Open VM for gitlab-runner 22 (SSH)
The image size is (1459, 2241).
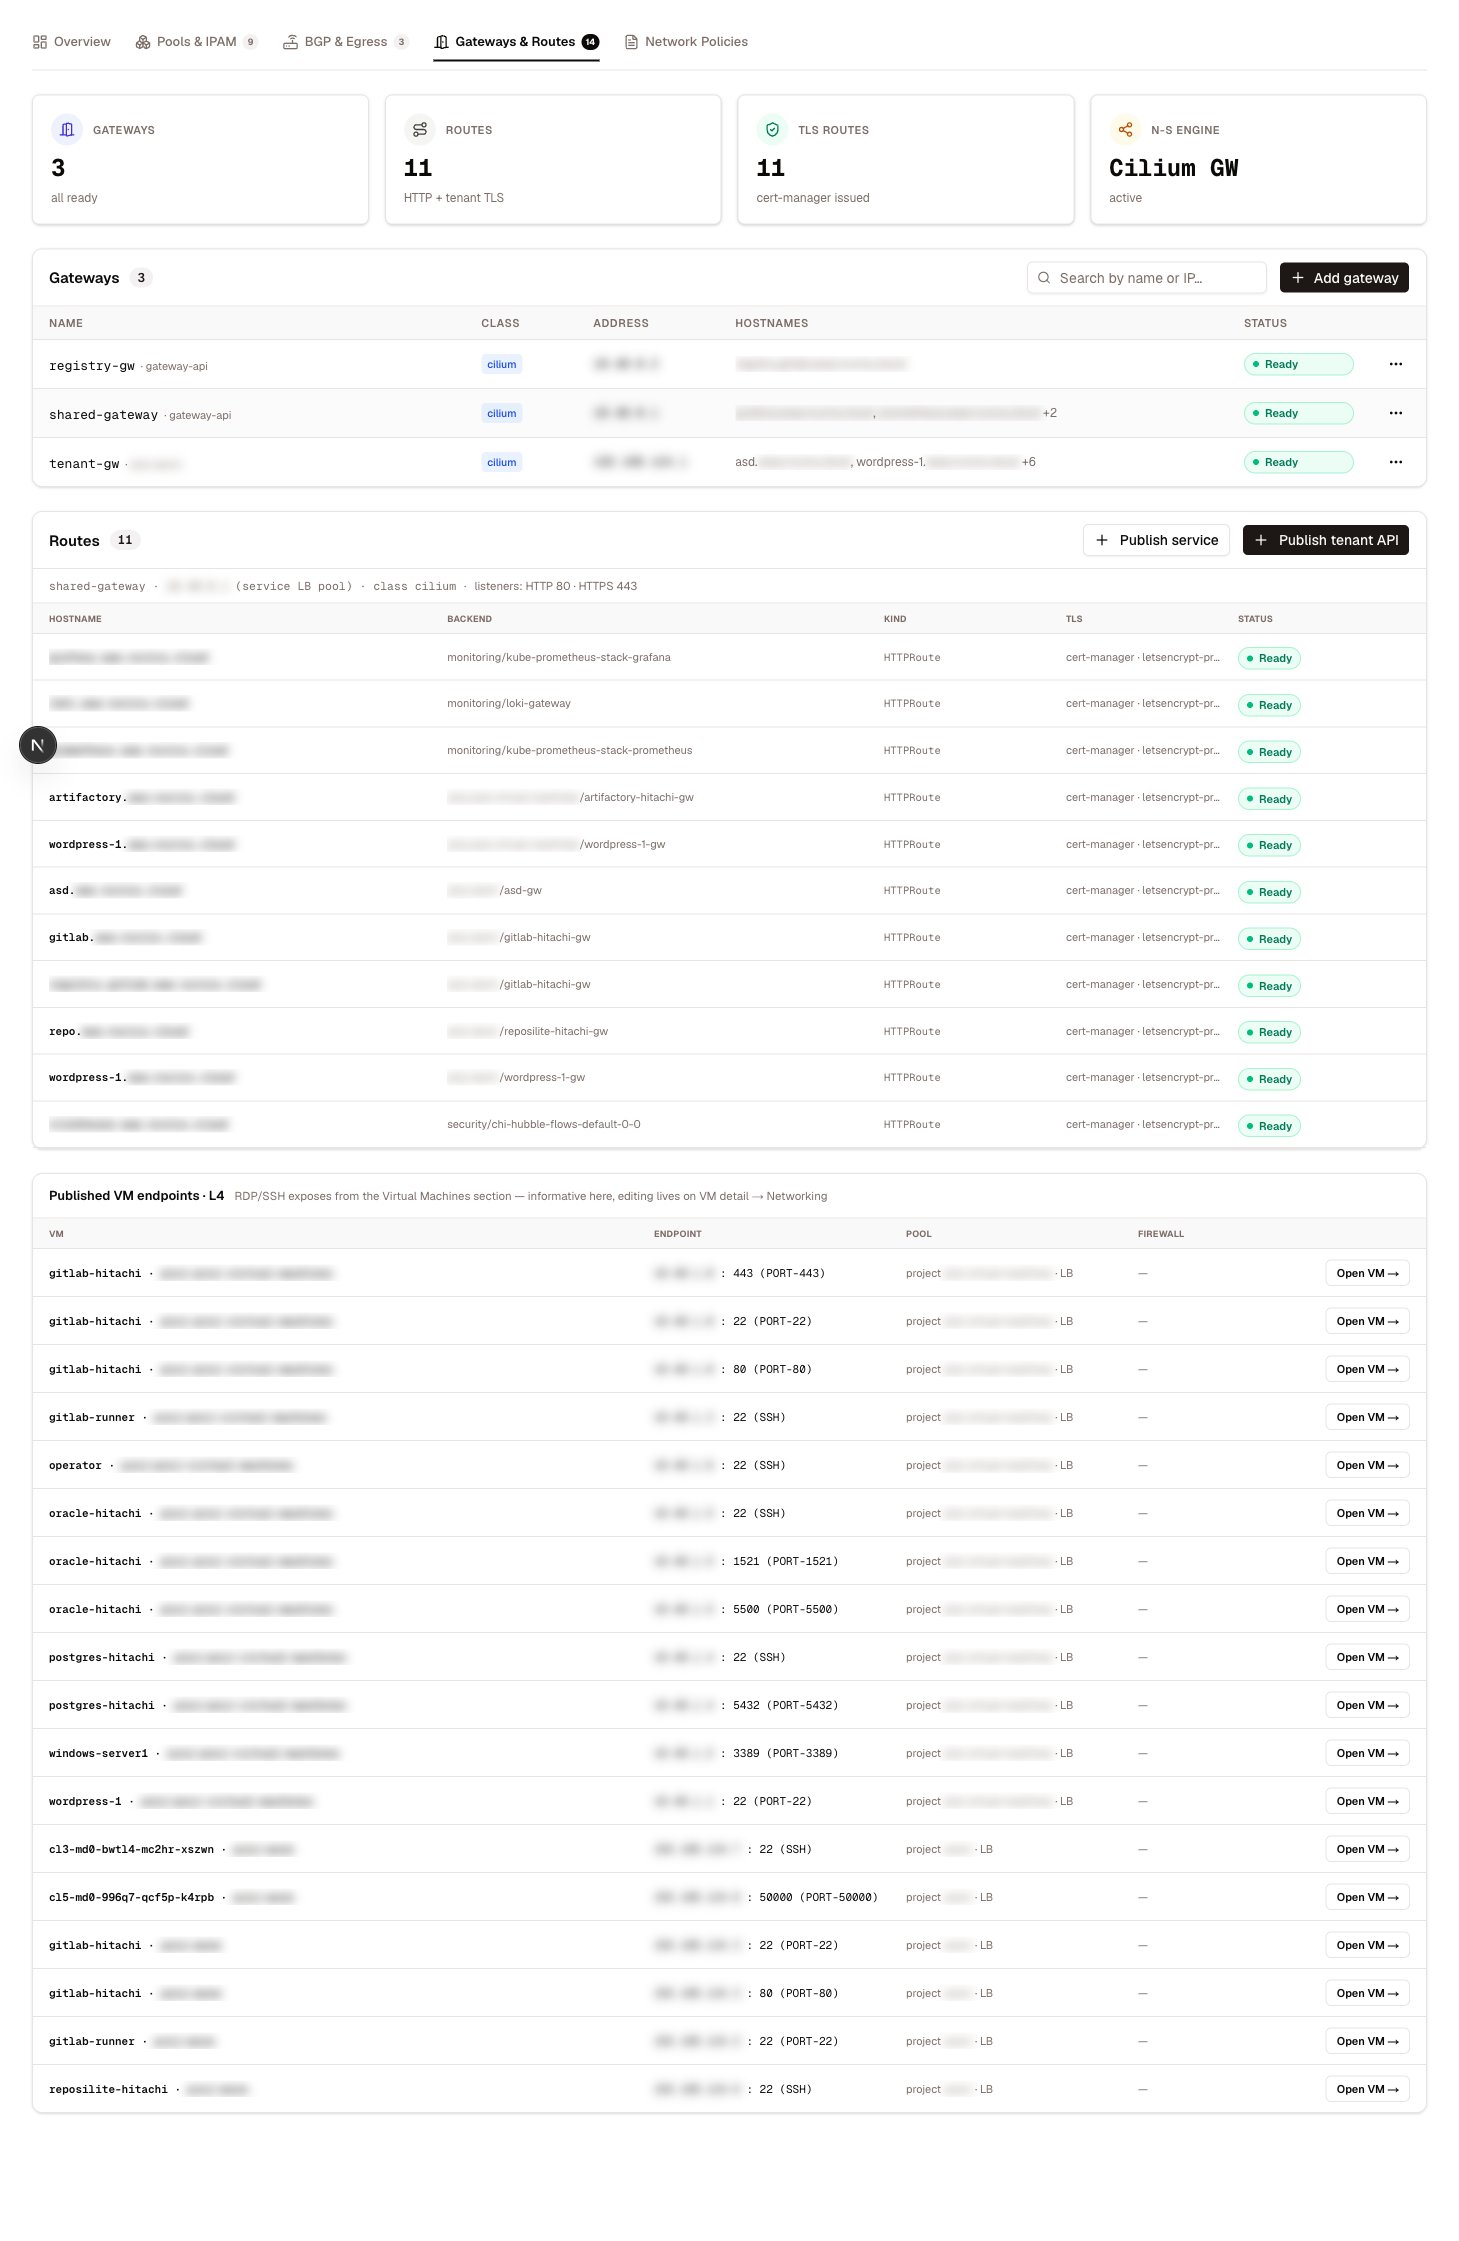point(1367,1417)
